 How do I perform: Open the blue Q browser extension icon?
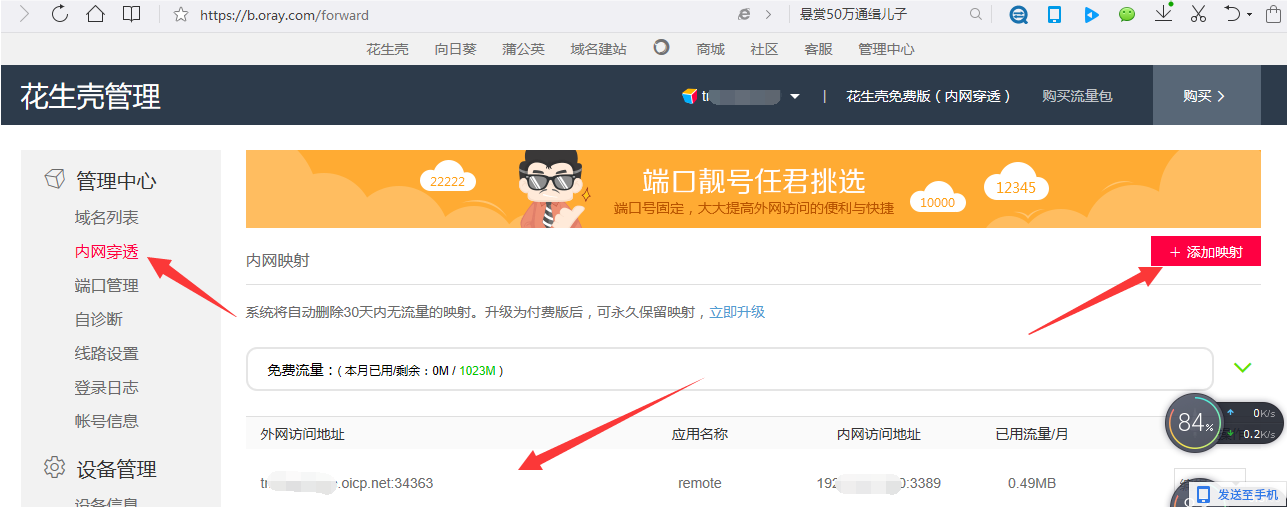[x=1018, y=15]
